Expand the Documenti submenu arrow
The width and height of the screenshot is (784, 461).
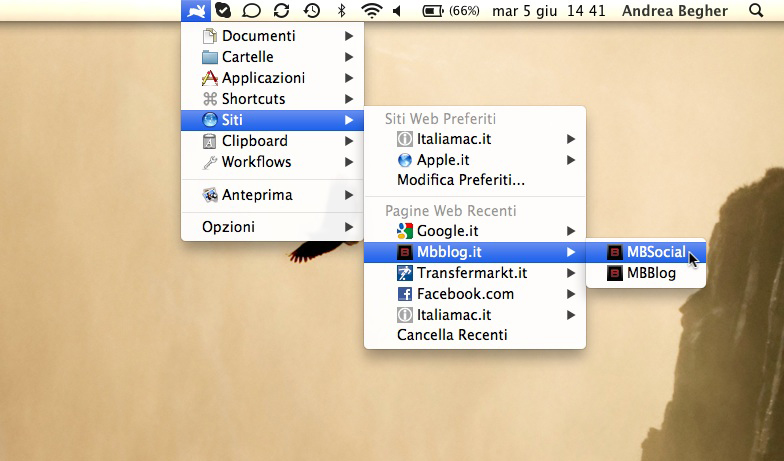click(349, 36)
